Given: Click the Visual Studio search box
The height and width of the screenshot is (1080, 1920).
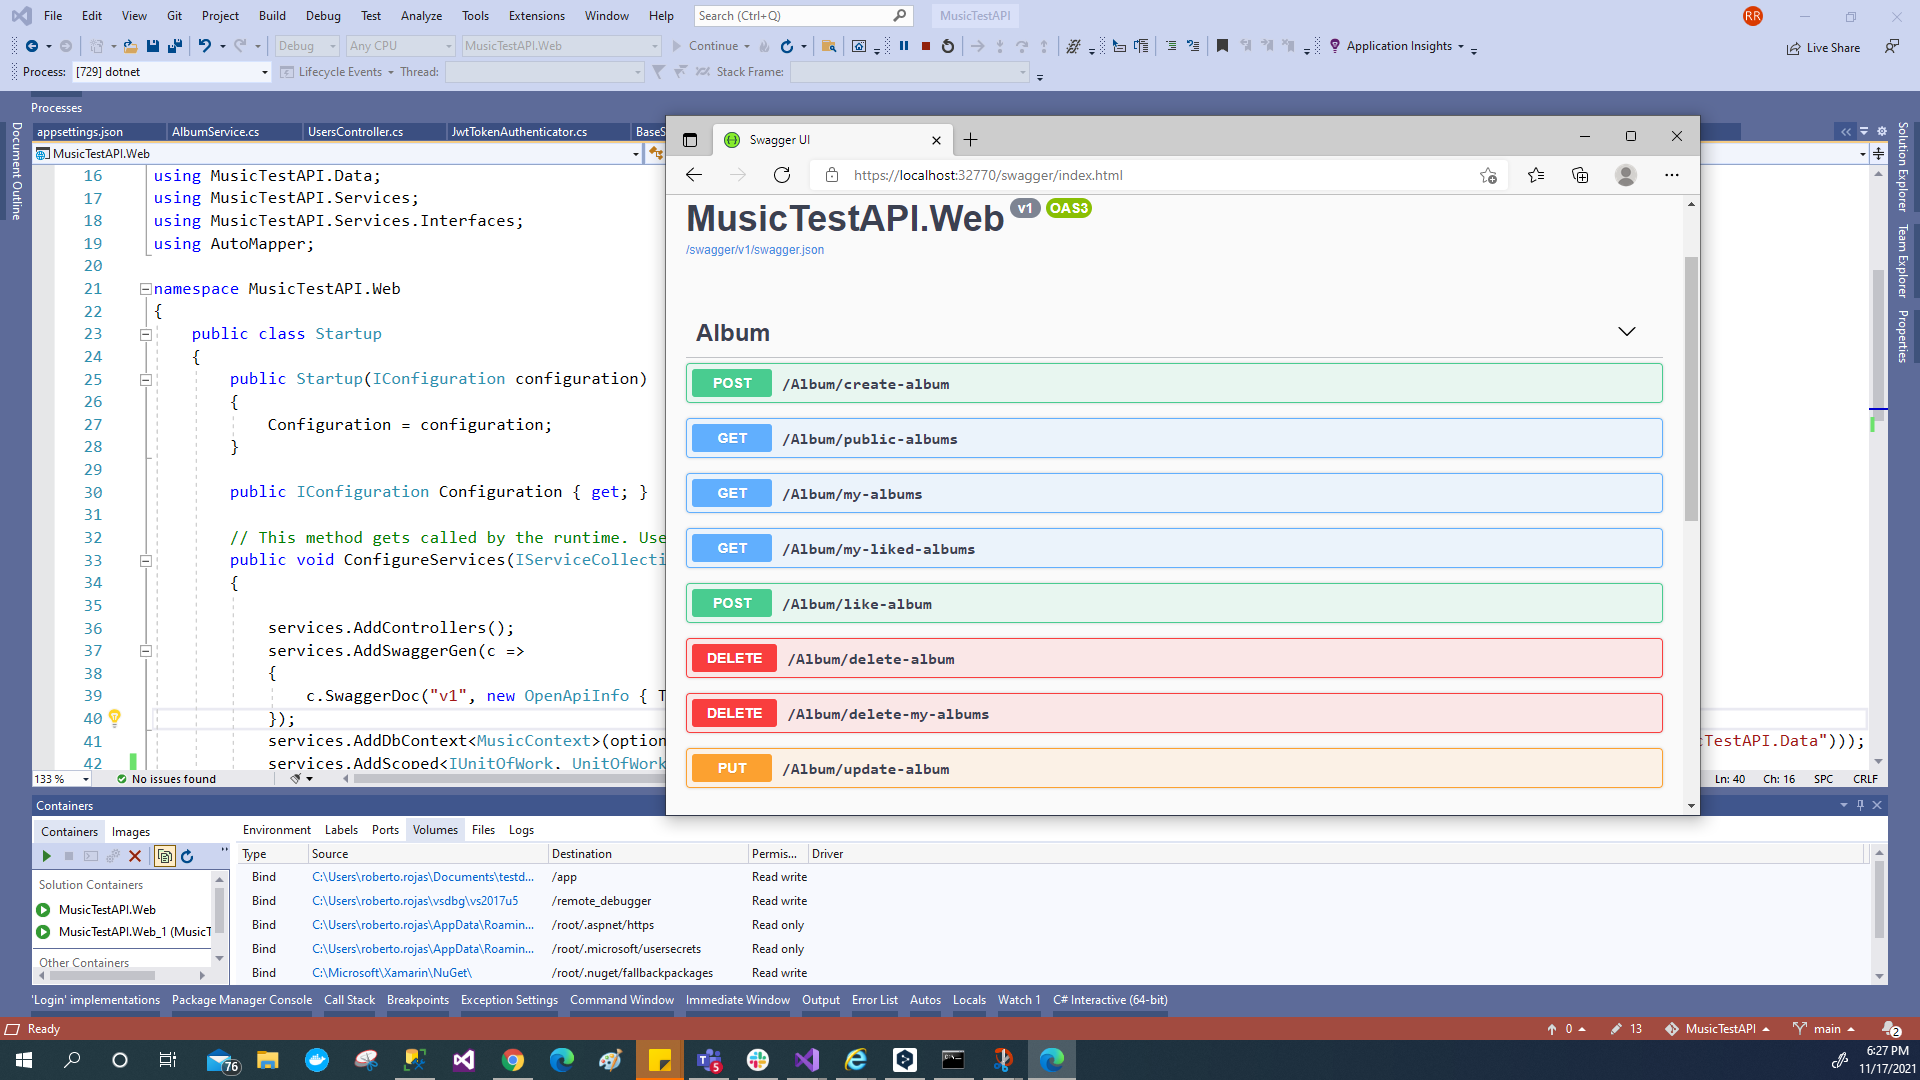Looking at the screenshot, I should (802, 16).
